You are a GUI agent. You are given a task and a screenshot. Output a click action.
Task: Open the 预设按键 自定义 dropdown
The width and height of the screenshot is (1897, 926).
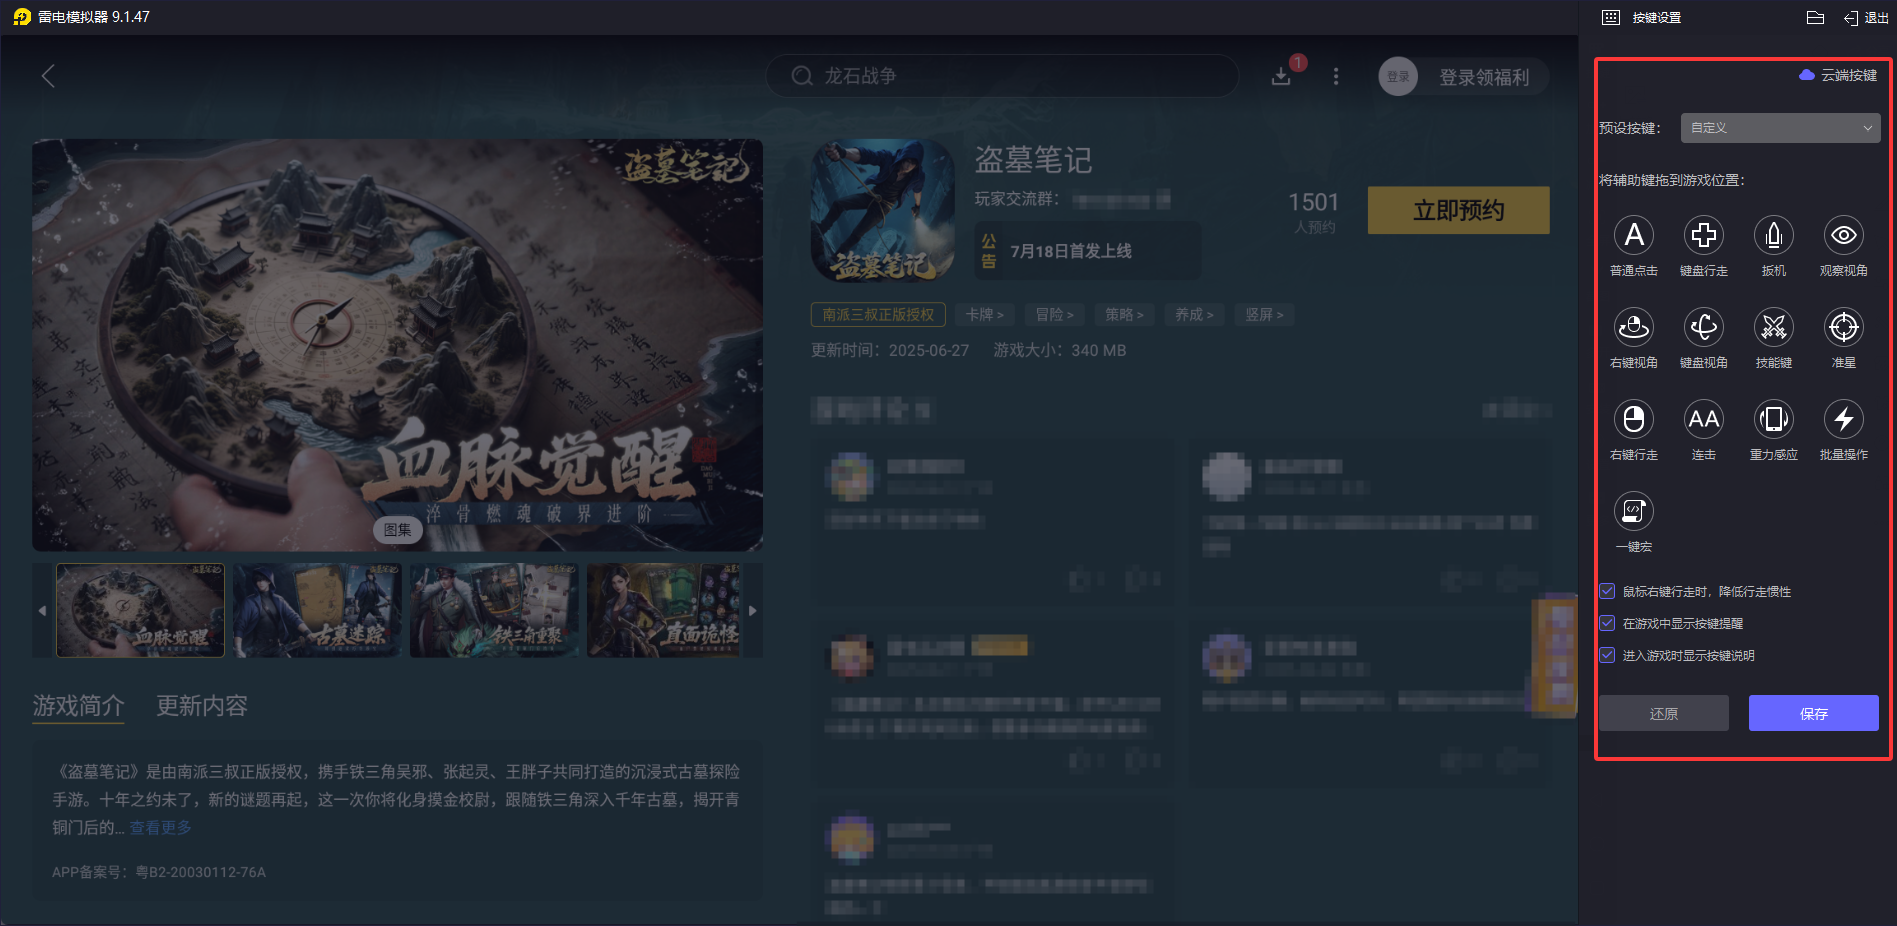(1780, 128)
